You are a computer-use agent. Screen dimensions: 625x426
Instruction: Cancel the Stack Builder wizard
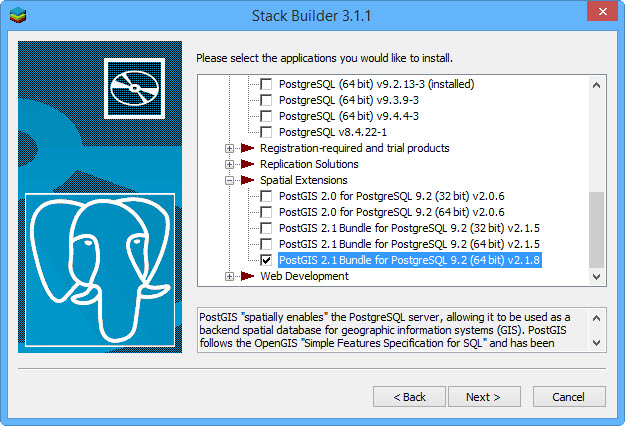(569, 397)
